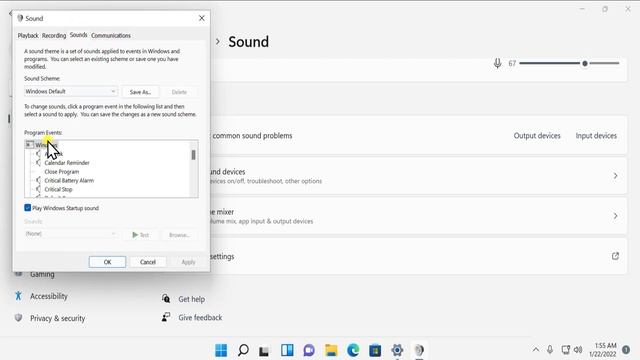Click the Give feedback icon
This screenshot has width=640, height=360.
click(x=166, y=317)
